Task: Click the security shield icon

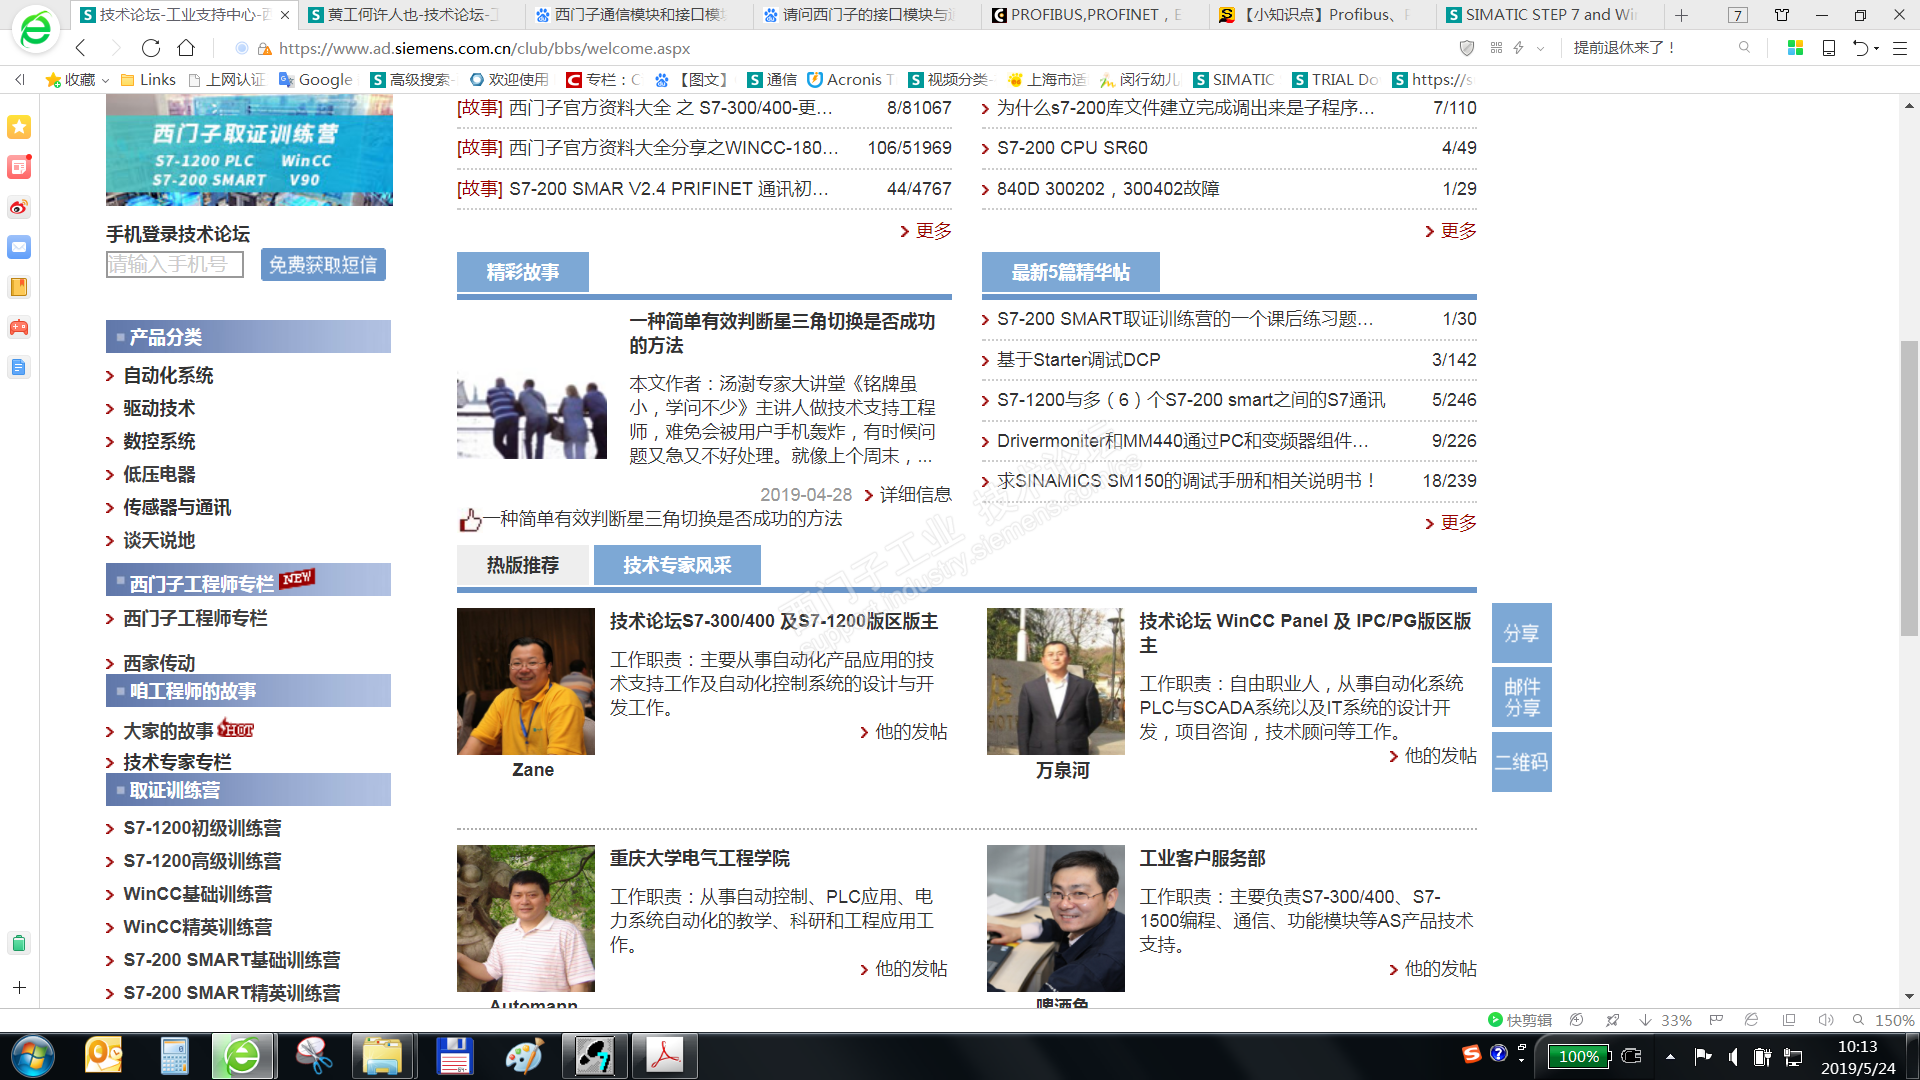Action: click(1467, 48)
